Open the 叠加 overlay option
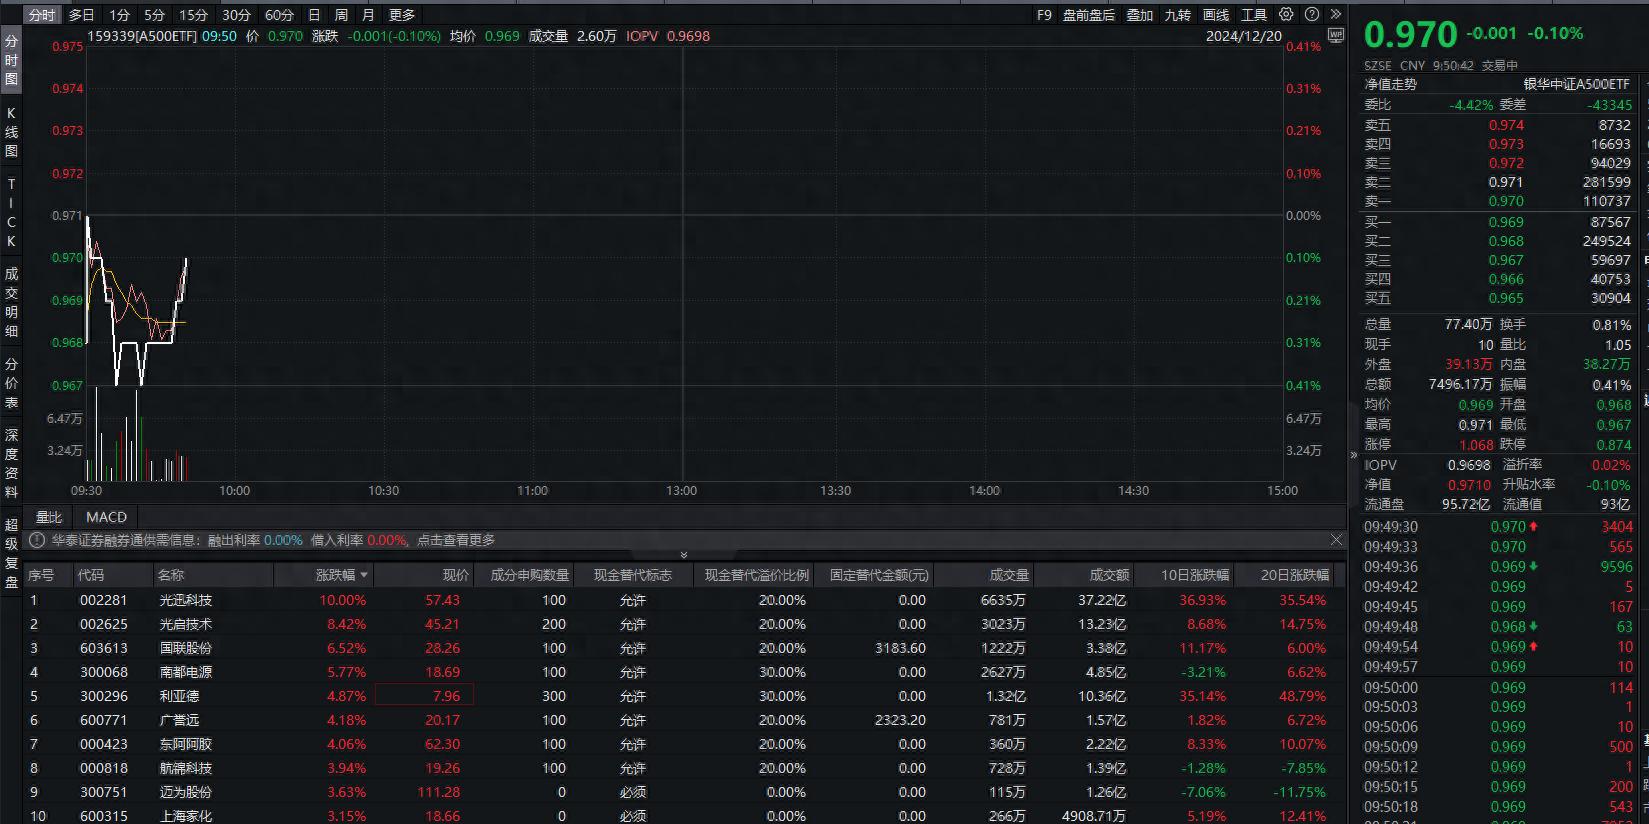 click(x=1140, y=15)
